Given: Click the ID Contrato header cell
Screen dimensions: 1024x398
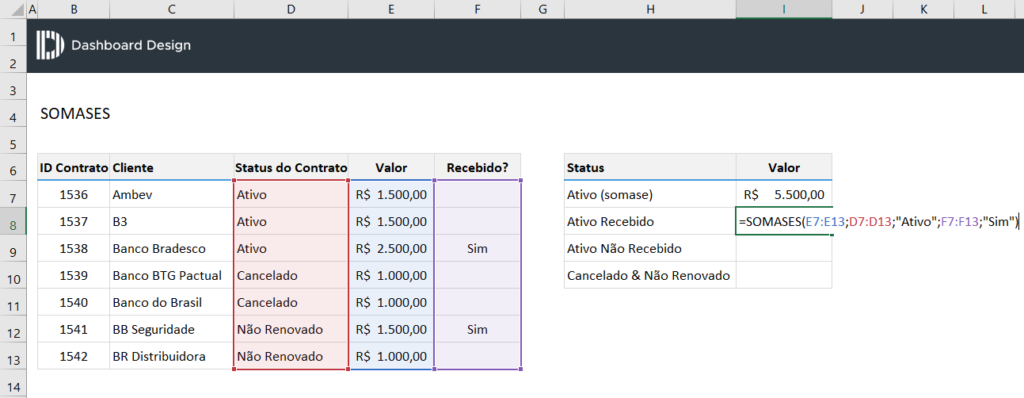Looking at the screenshot, I should [x=74, y=167].
